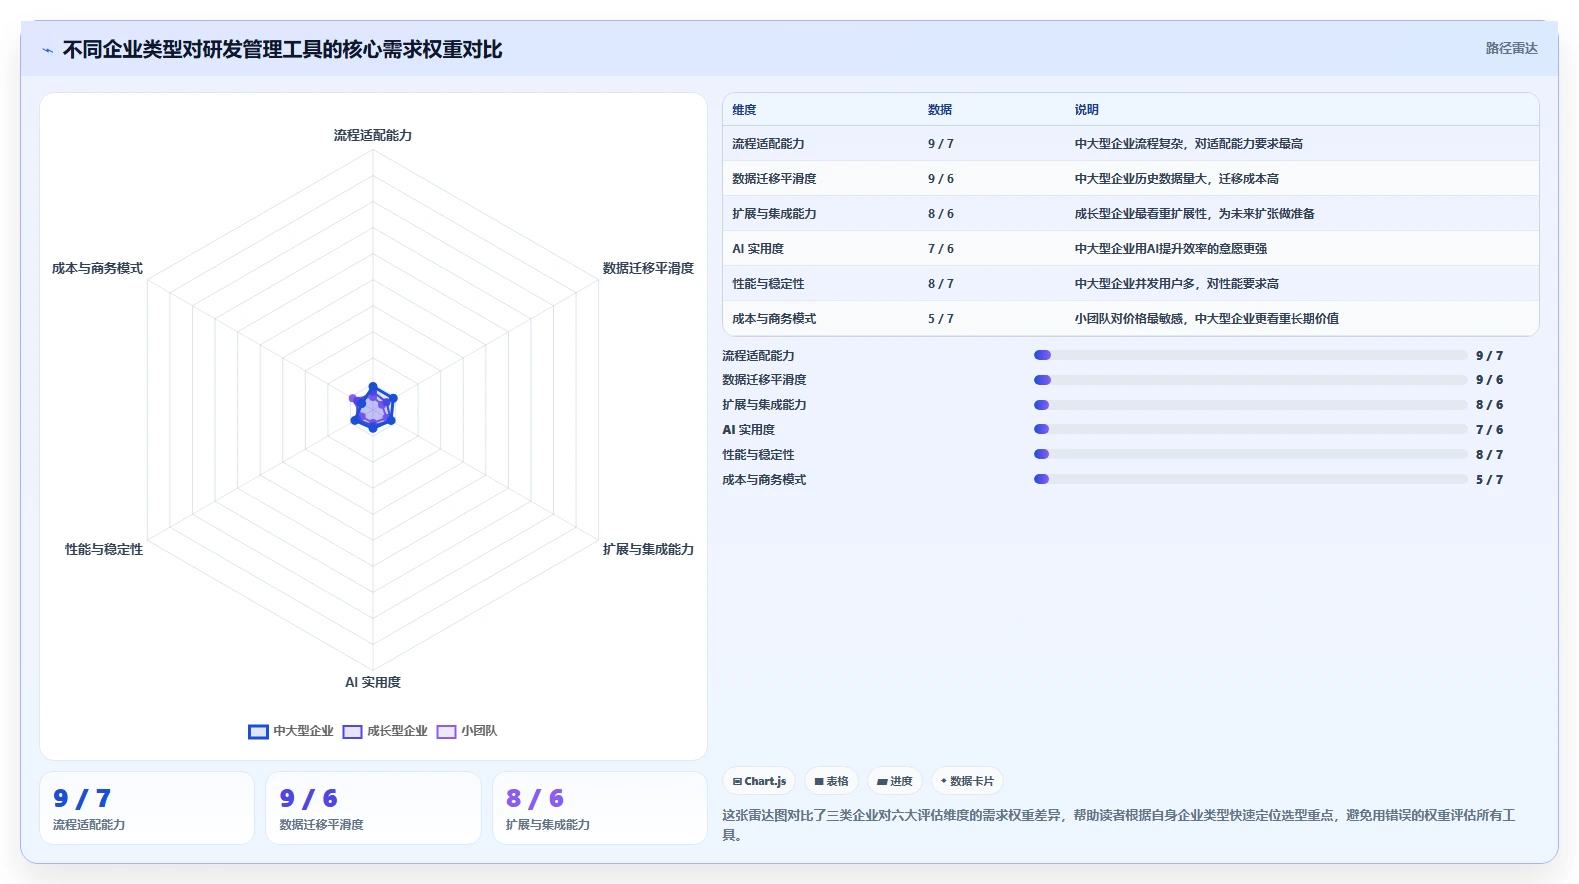Click the radar axis label 成本与商务模式
Screen dimensions: 1579x884
(97, 268)
